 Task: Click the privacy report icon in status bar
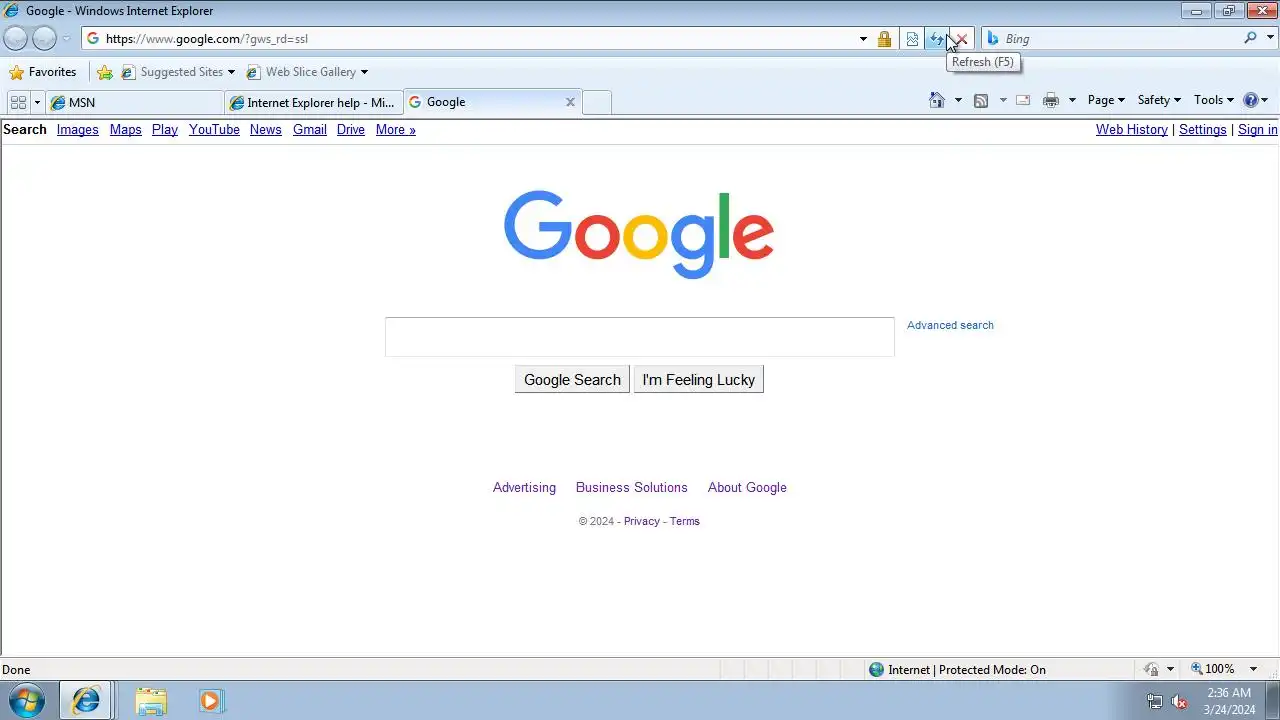(x=1151, y=670)
